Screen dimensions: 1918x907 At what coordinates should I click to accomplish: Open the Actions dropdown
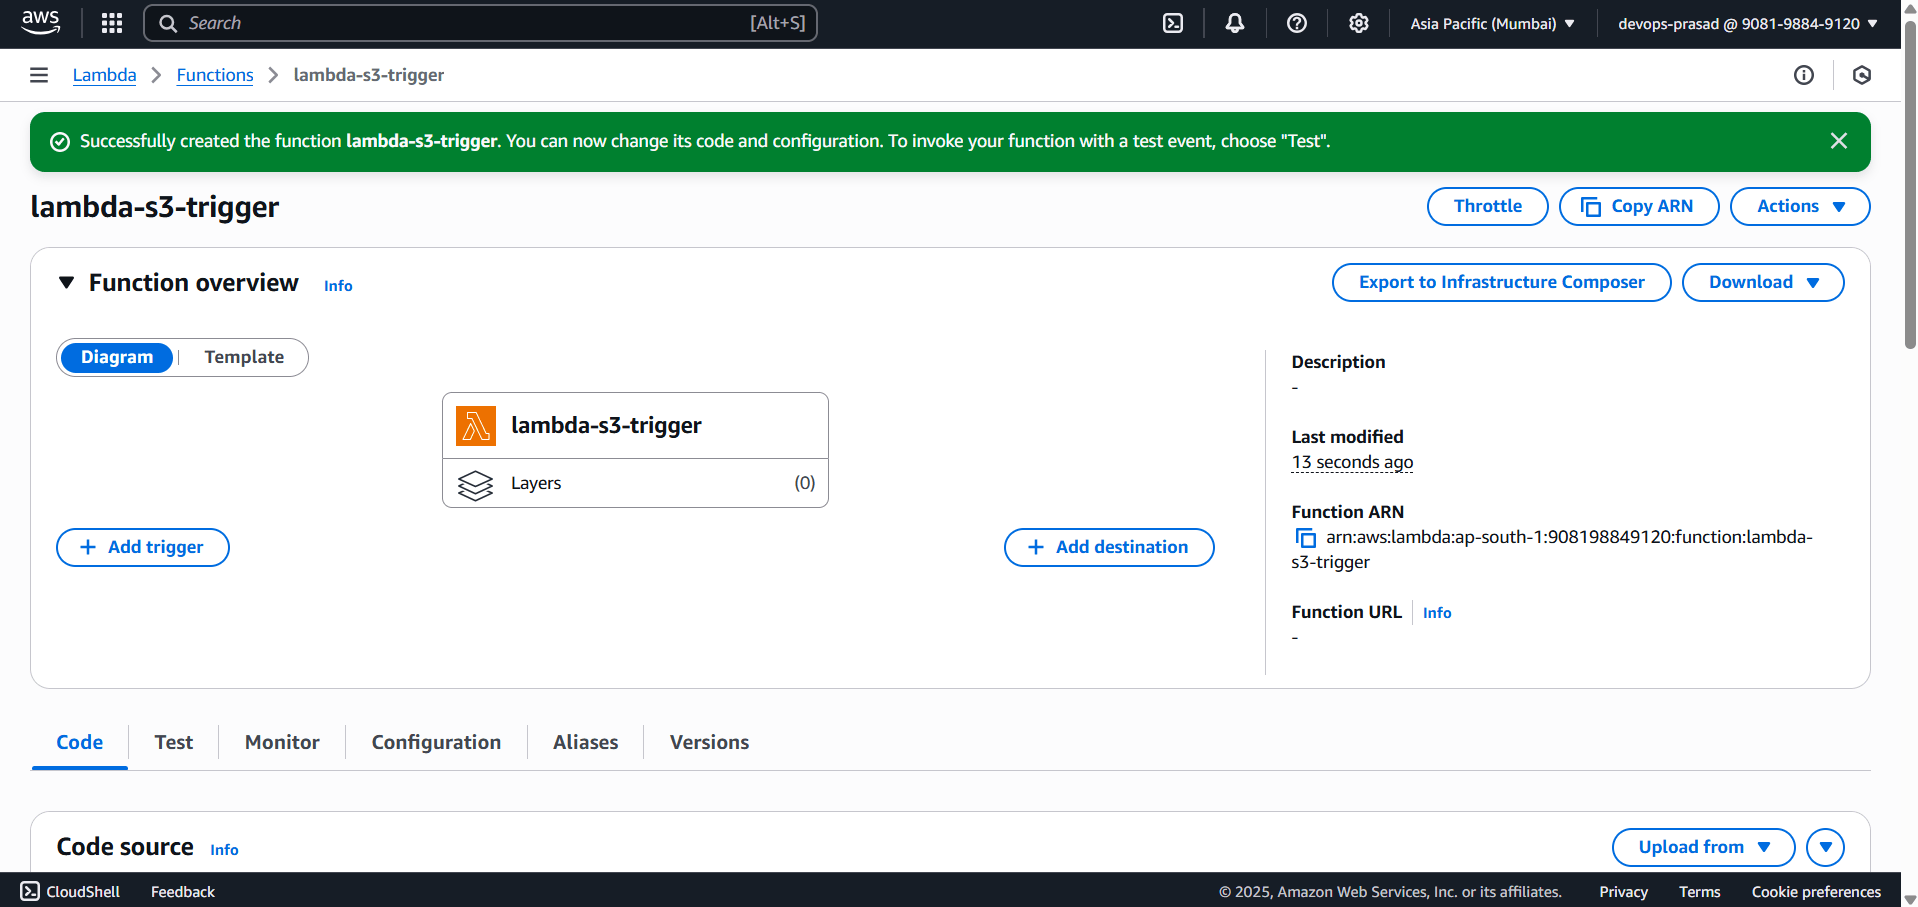[x=1799, y=206]
